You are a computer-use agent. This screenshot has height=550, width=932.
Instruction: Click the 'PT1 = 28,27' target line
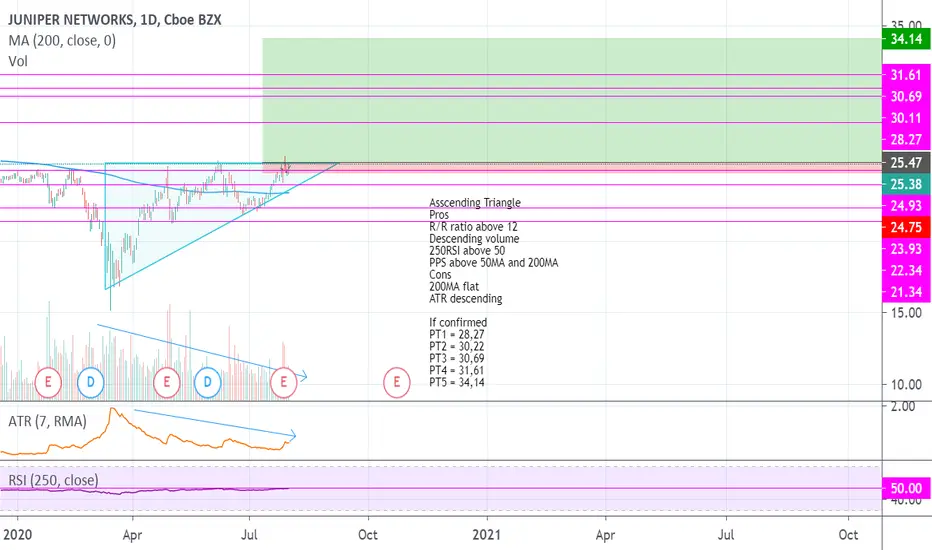(456, 334)
